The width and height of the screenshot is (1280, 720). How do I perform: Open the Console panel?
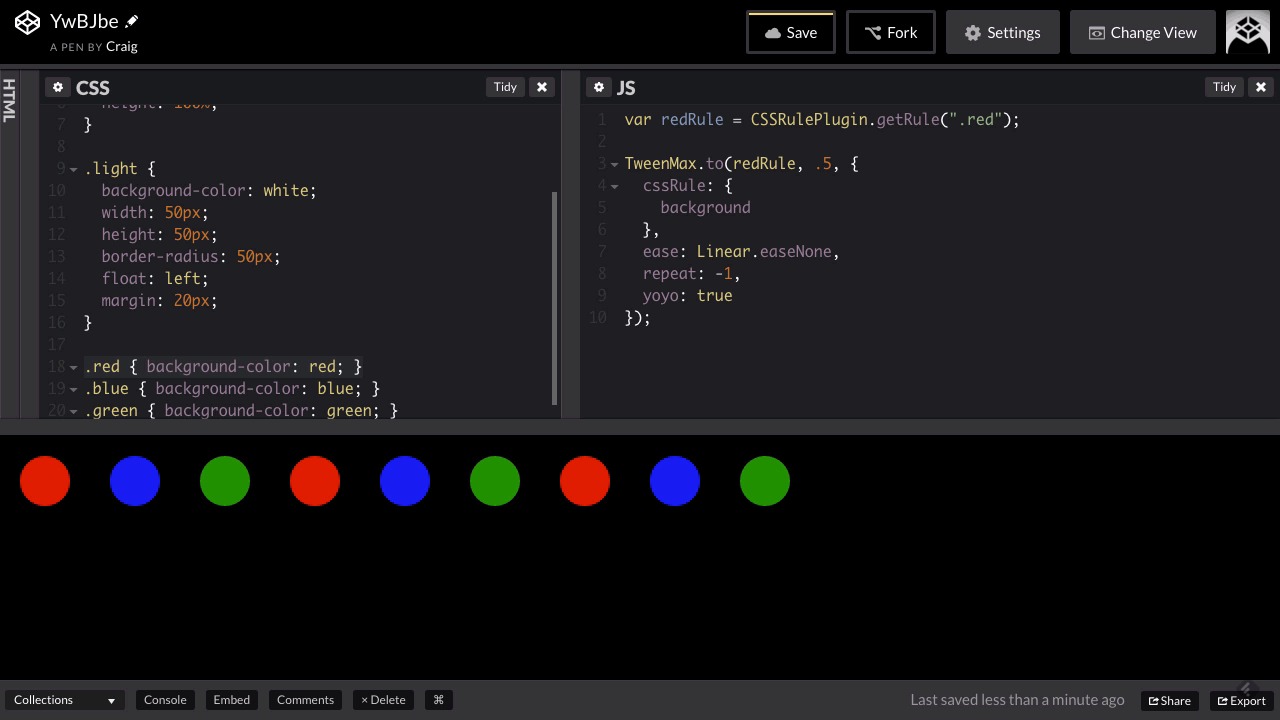[165, 700]
